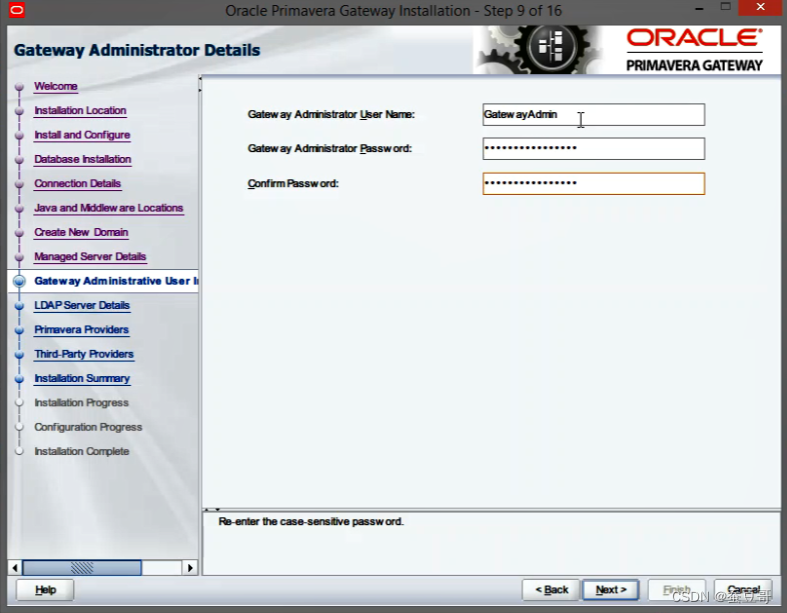Close the installer window
Screen dimensions: 787x613
(x=761, y=7)
